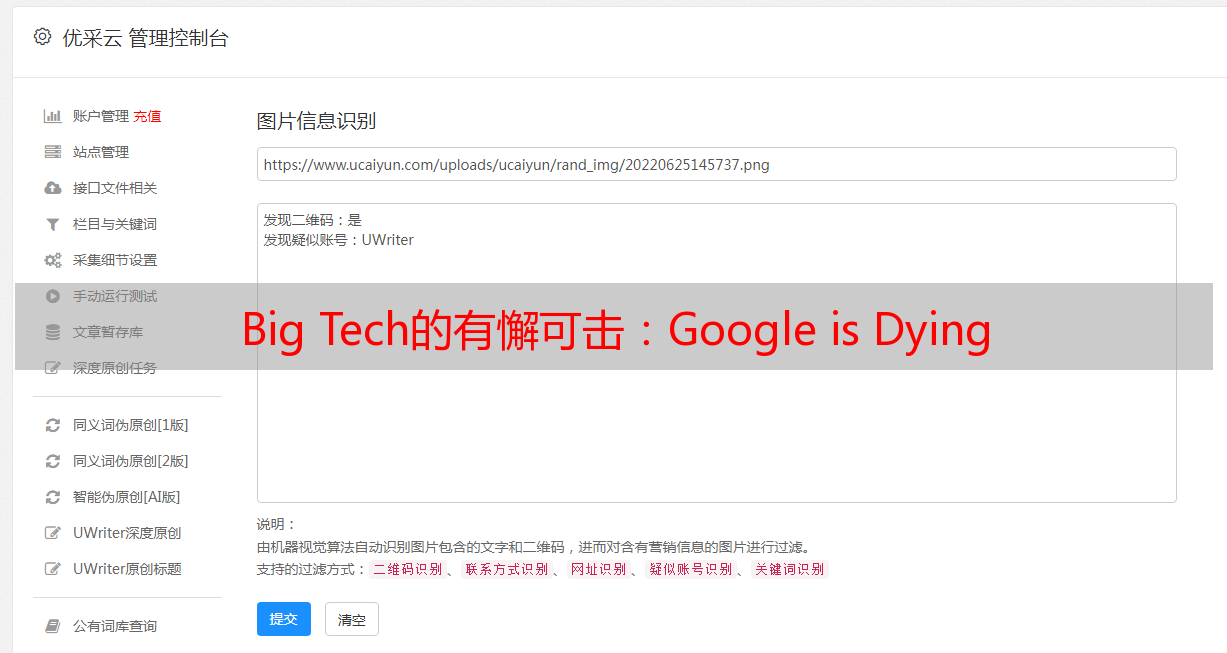Click the 优采云 管理控制台 header title
1227x653 pixels.
pyautogui.click(x=145, y=38)
